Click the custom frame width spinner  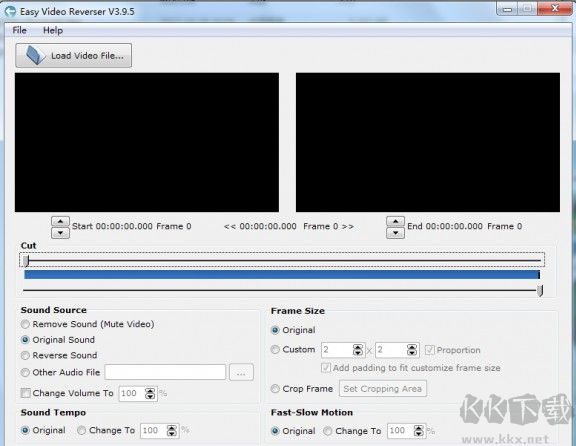[358, 350]
